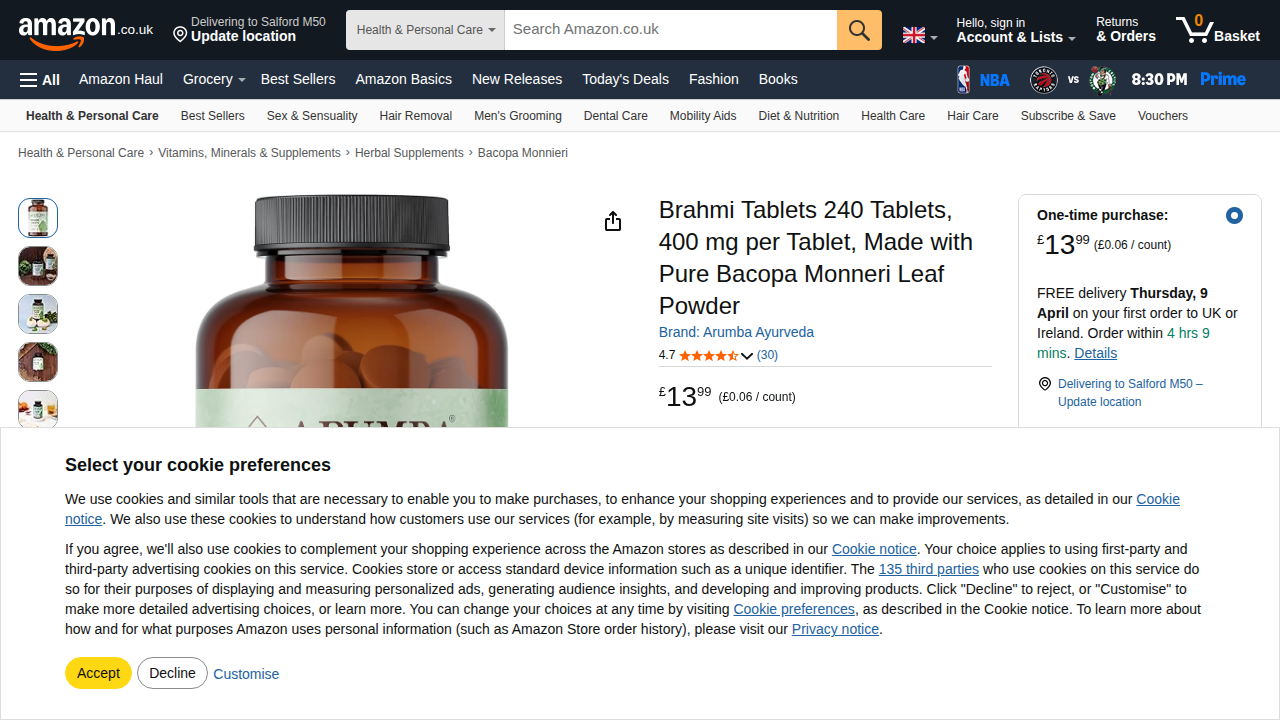Screen dimensions: 1280x720
Task: Expand the rating breakdown chevron
Action: click(747, 356)
